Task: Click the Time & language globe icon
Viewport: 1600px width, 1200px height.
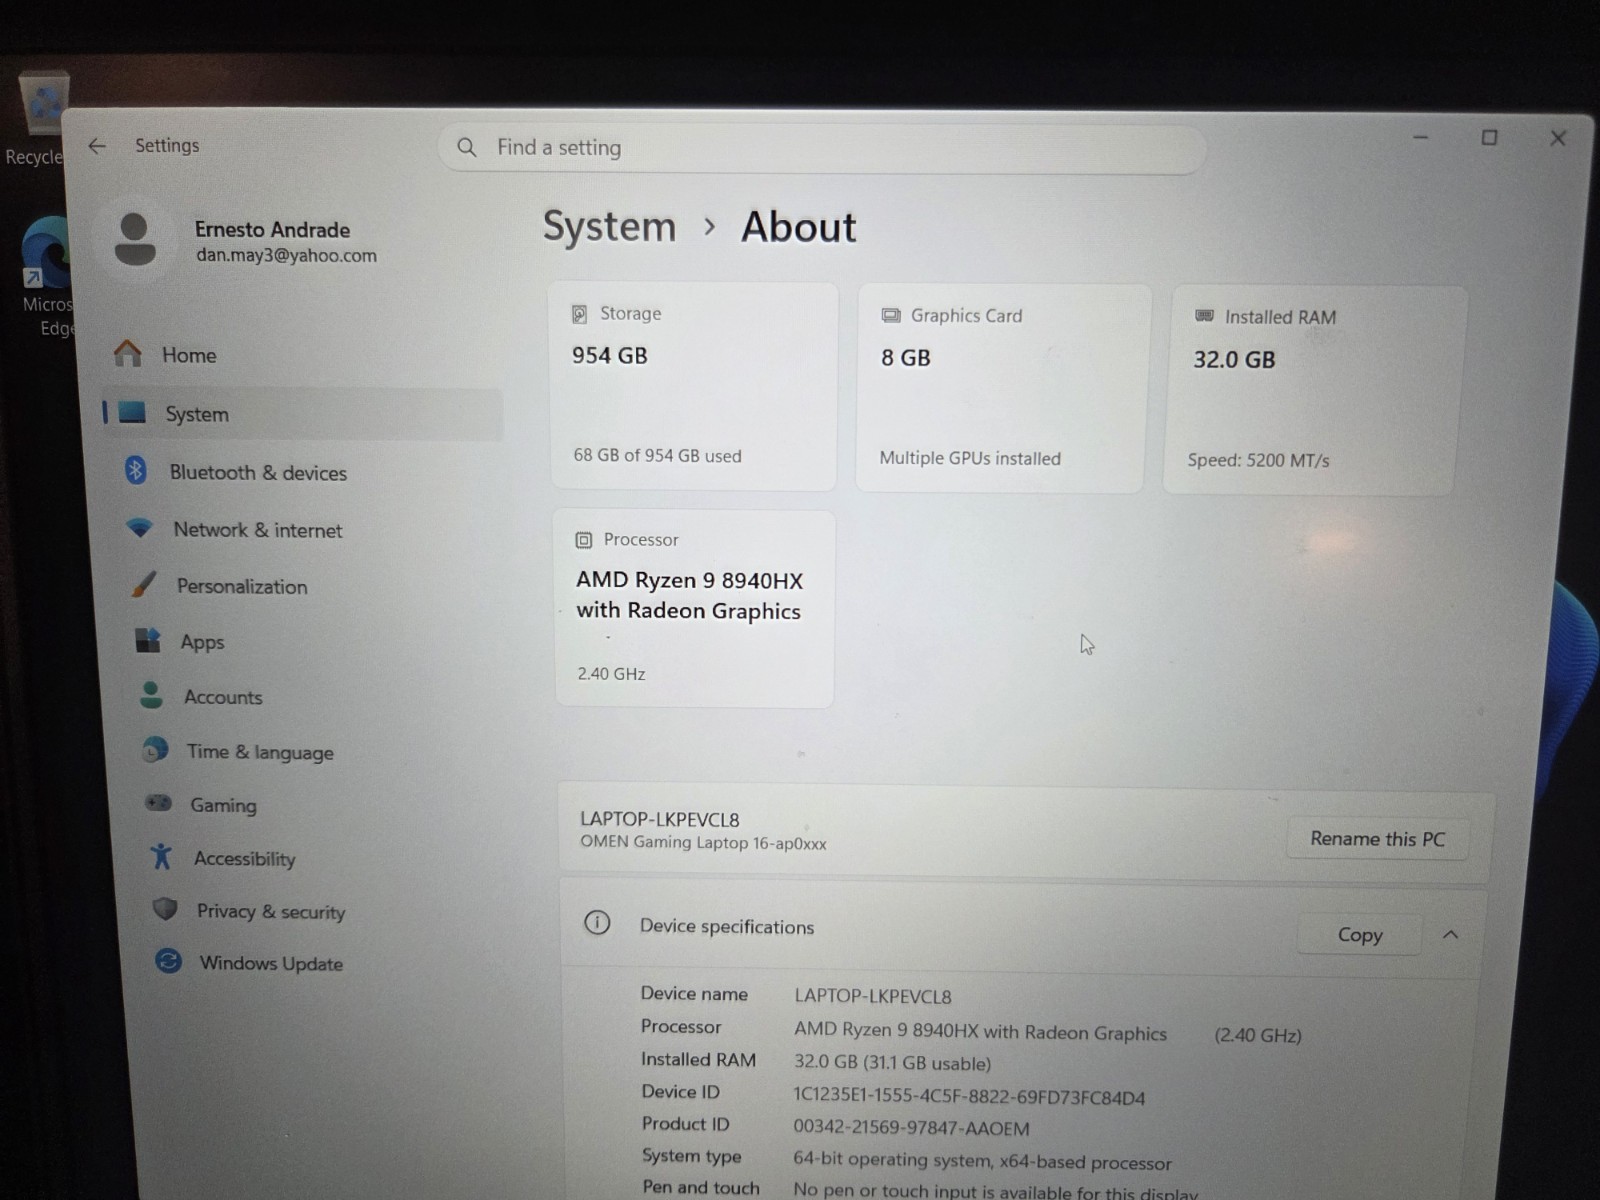Action: 155,749
